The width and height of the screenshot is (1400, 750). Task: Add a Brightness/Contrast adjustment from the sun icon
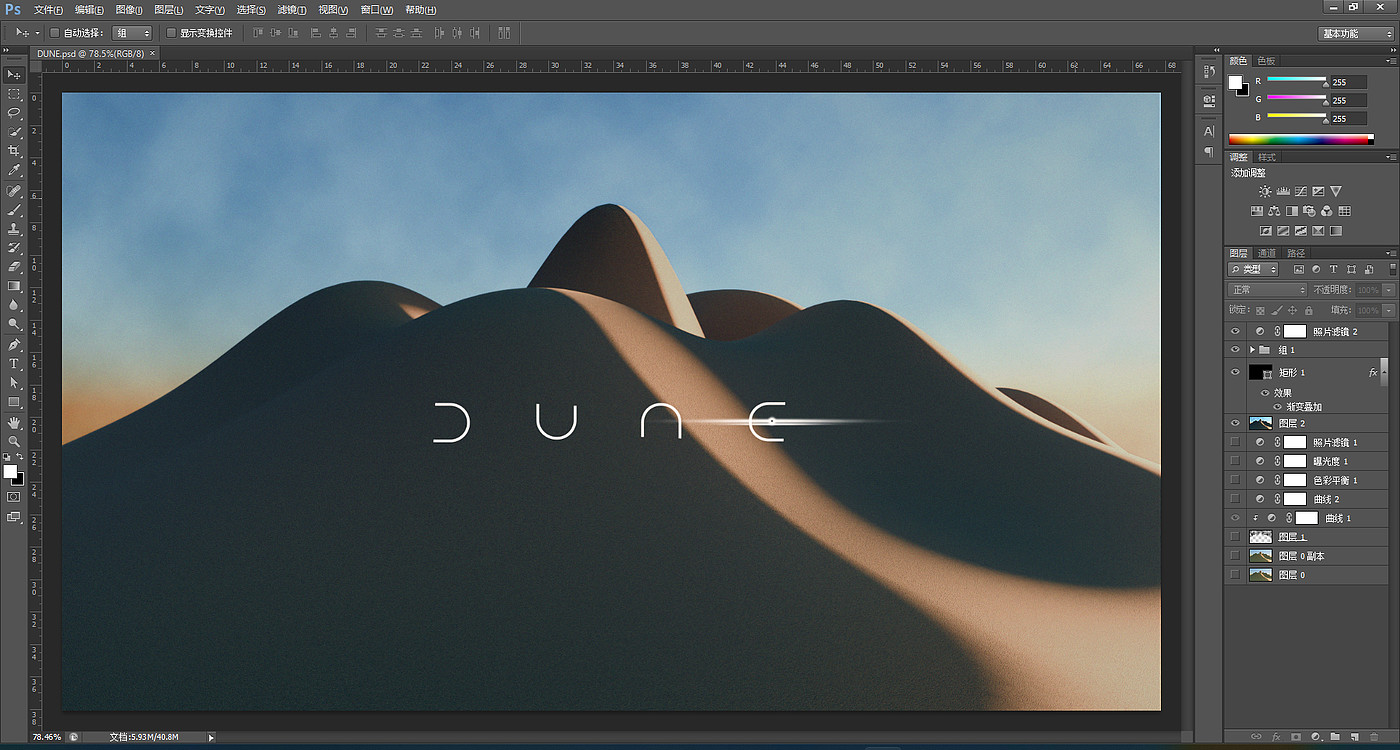point(1265,191)
